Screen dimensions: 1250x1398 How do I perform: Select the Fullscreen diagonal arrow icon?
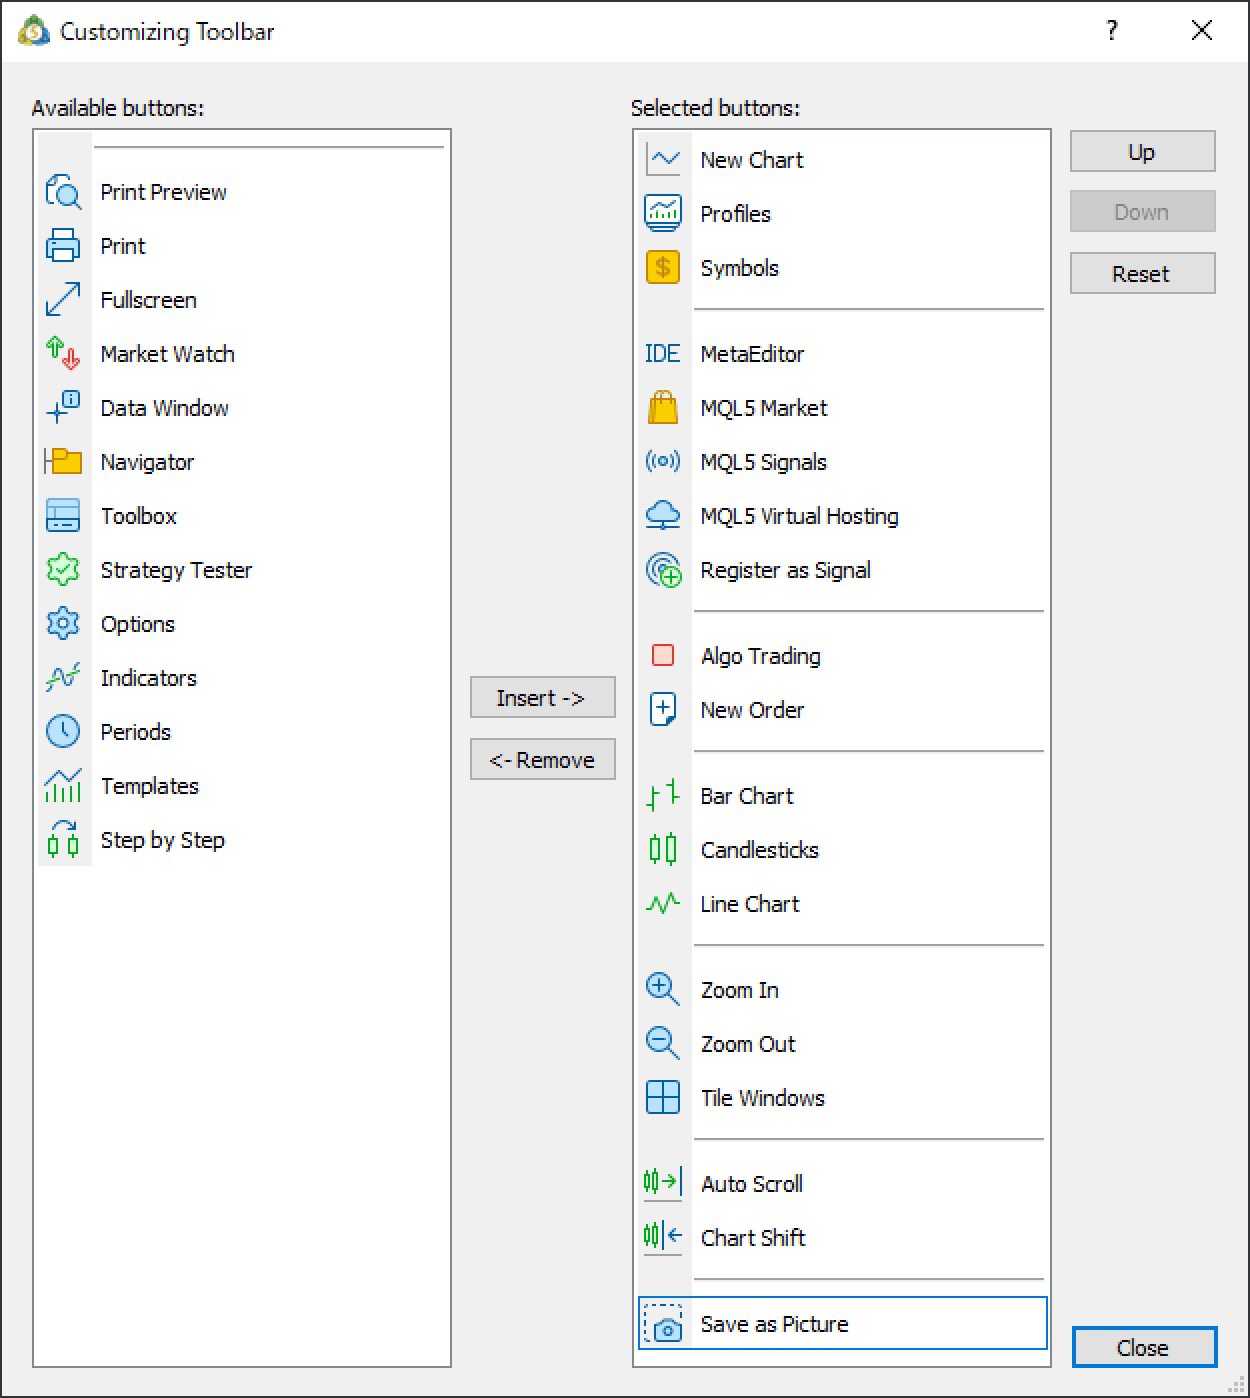point(63,300)
